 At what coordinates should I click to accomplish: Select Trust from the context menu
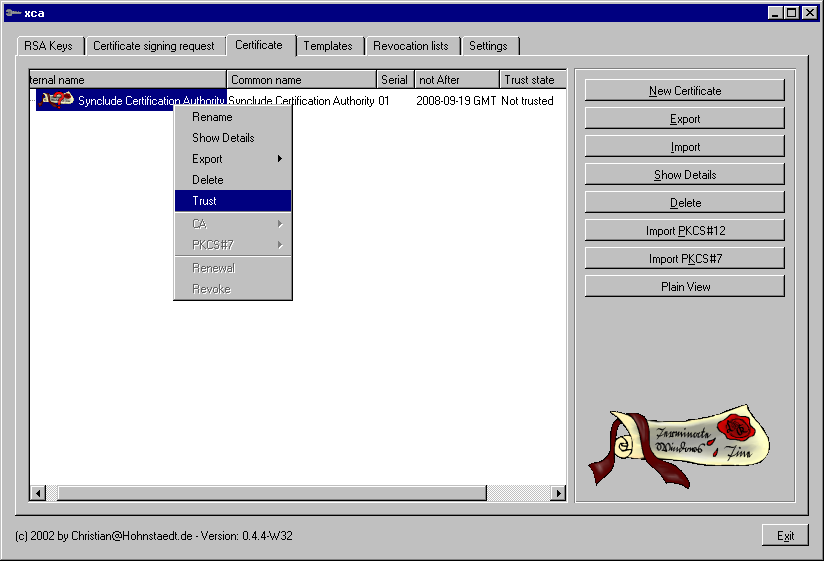pos(232,201)
